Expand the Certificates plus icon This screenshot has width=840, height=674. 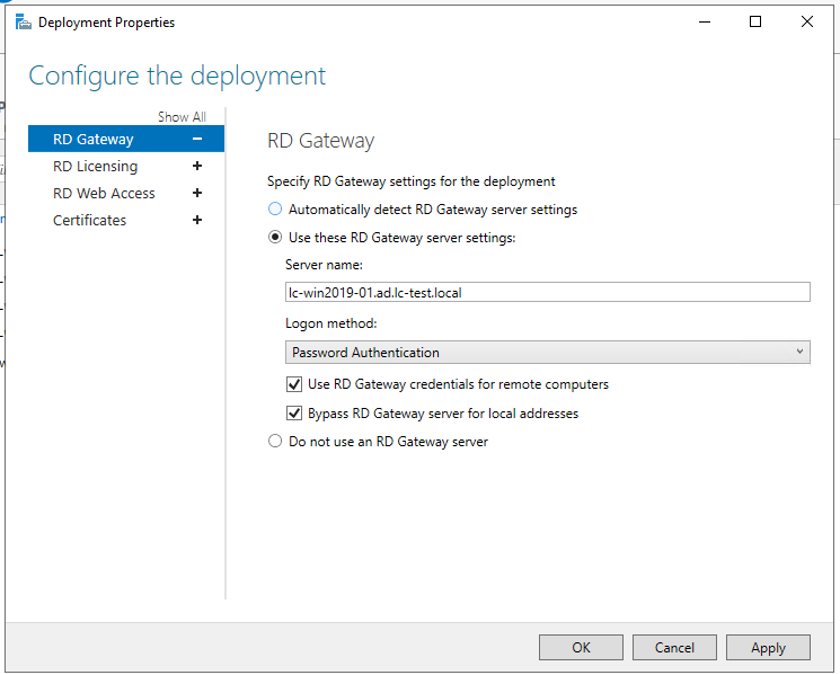pyautogui.click(x=197, y=220)
